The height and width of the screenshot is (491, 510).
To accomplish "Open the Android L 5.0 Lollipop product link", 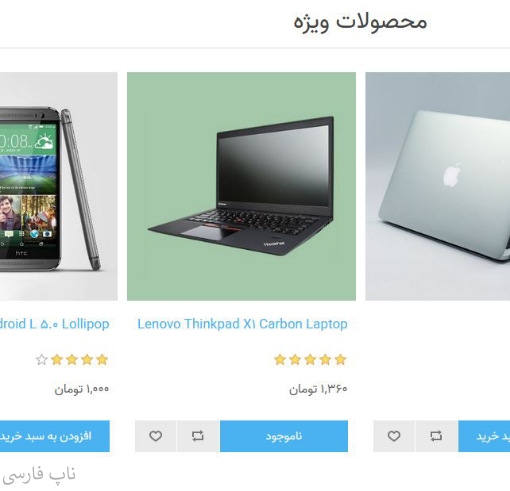I will click(55, 324).
